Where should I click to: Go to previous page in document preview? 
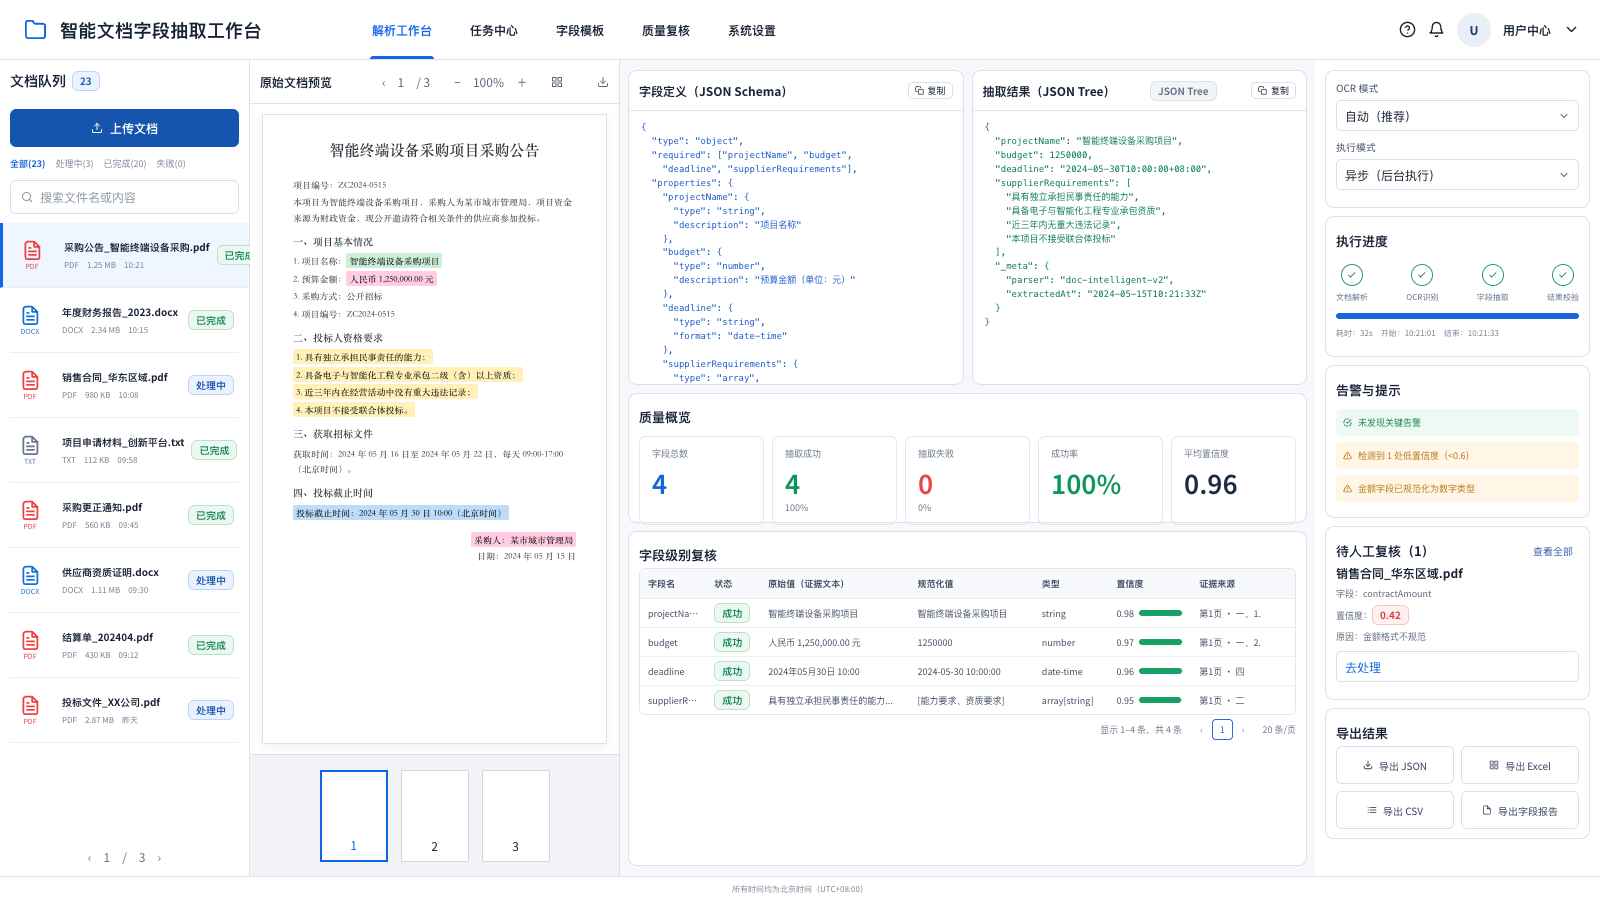383,83
